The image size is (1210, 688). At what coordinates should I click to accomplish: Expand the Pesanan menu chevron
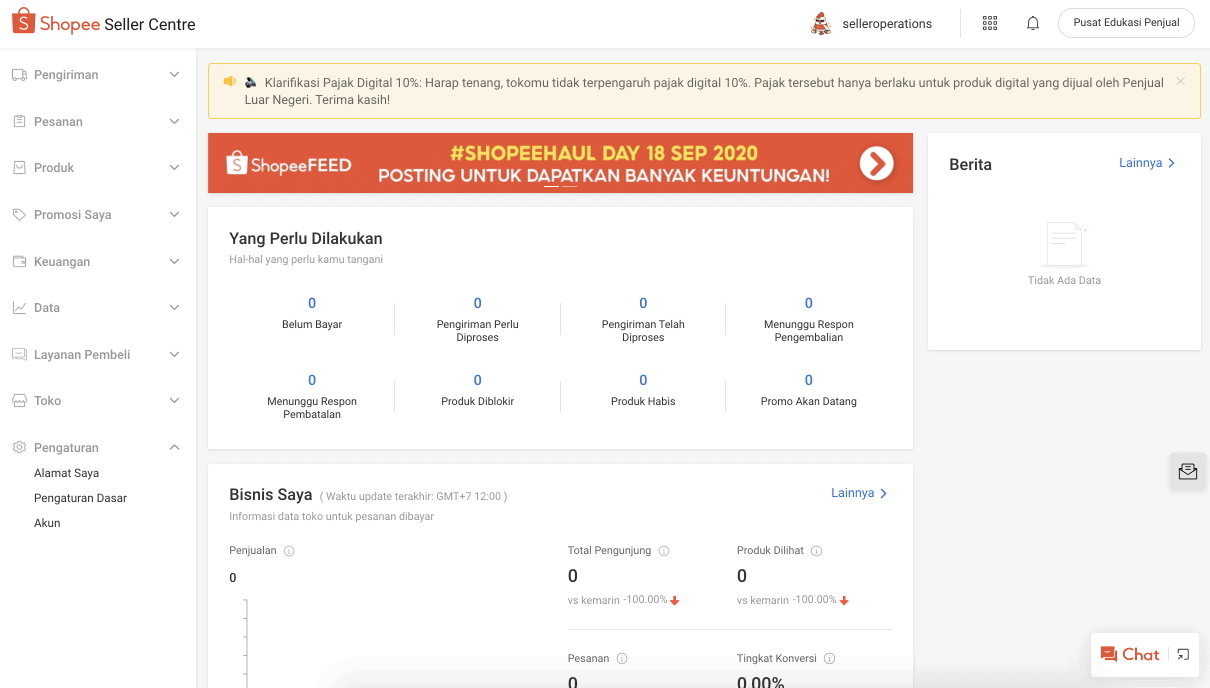pyautogui.click(x=174, y=122)
